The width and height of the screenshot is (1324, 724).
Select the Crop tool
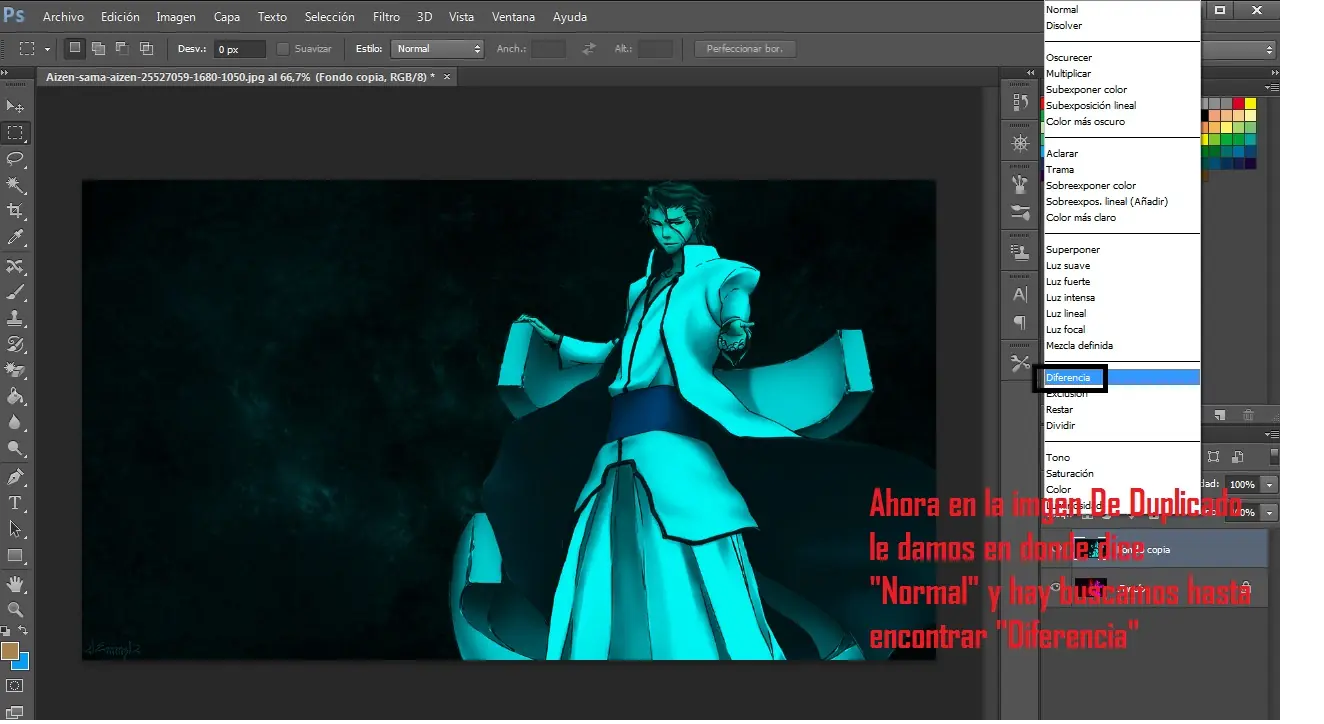pos(15,211)
